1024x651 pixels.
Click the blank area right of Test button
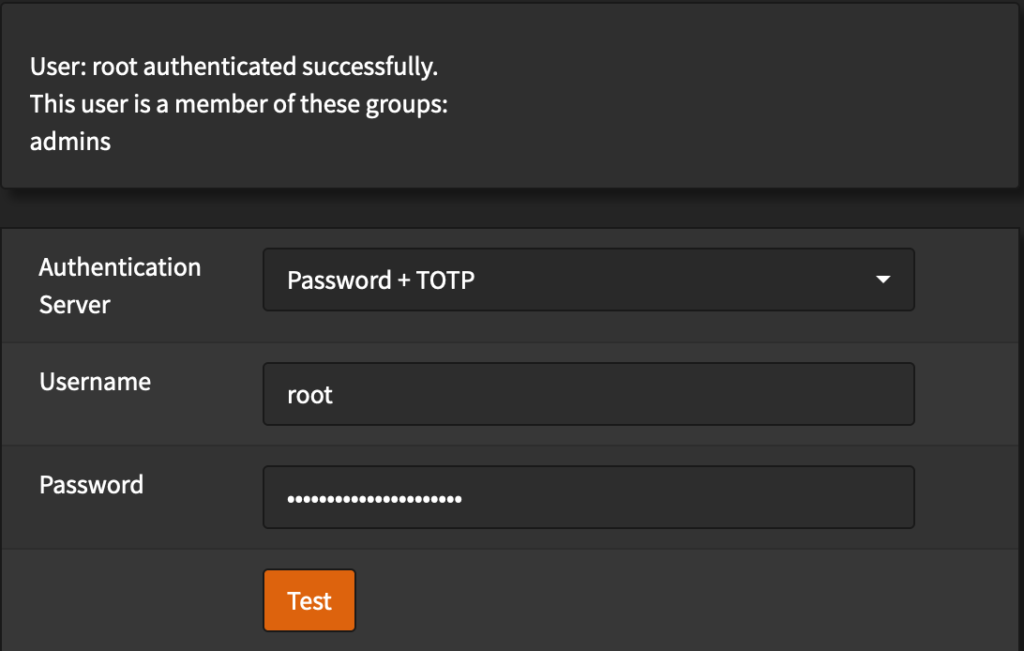(x=650, y=600)
